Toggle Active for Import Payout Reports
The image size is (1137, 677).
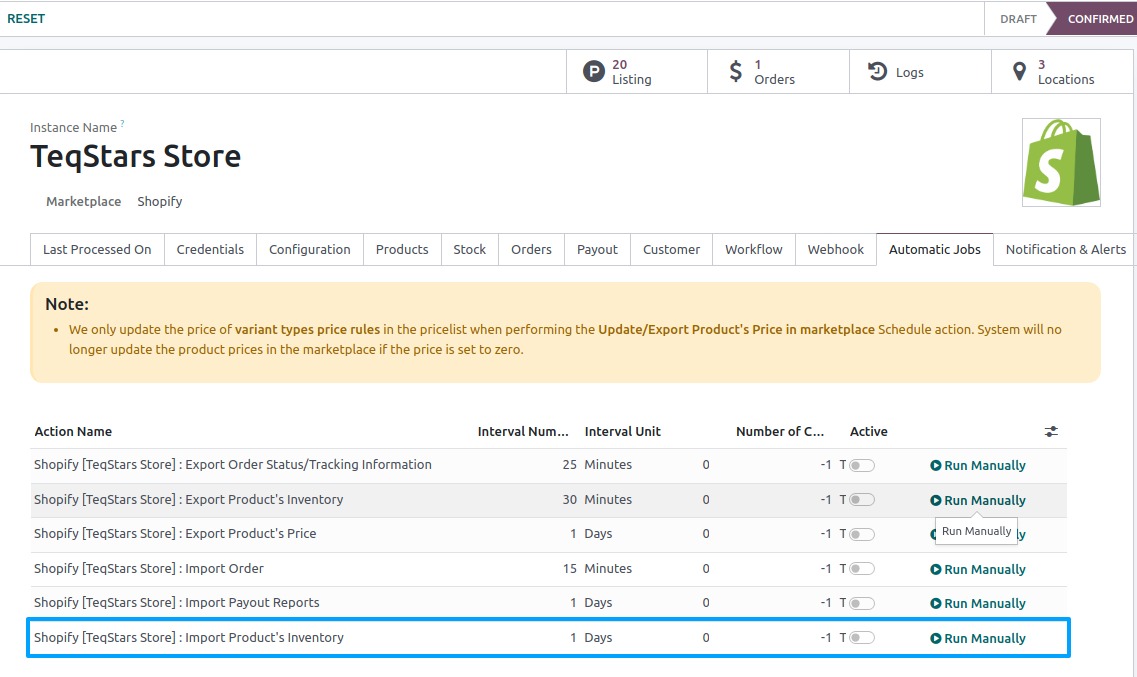point(862,603)
